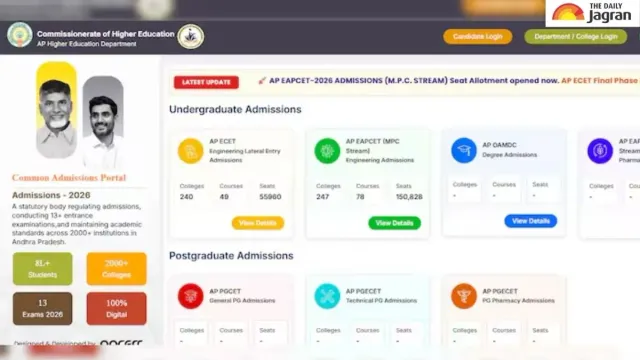
Task: Click the purple AP EAPCET pharmacy stream icon
Action: (x=600, y=151)
